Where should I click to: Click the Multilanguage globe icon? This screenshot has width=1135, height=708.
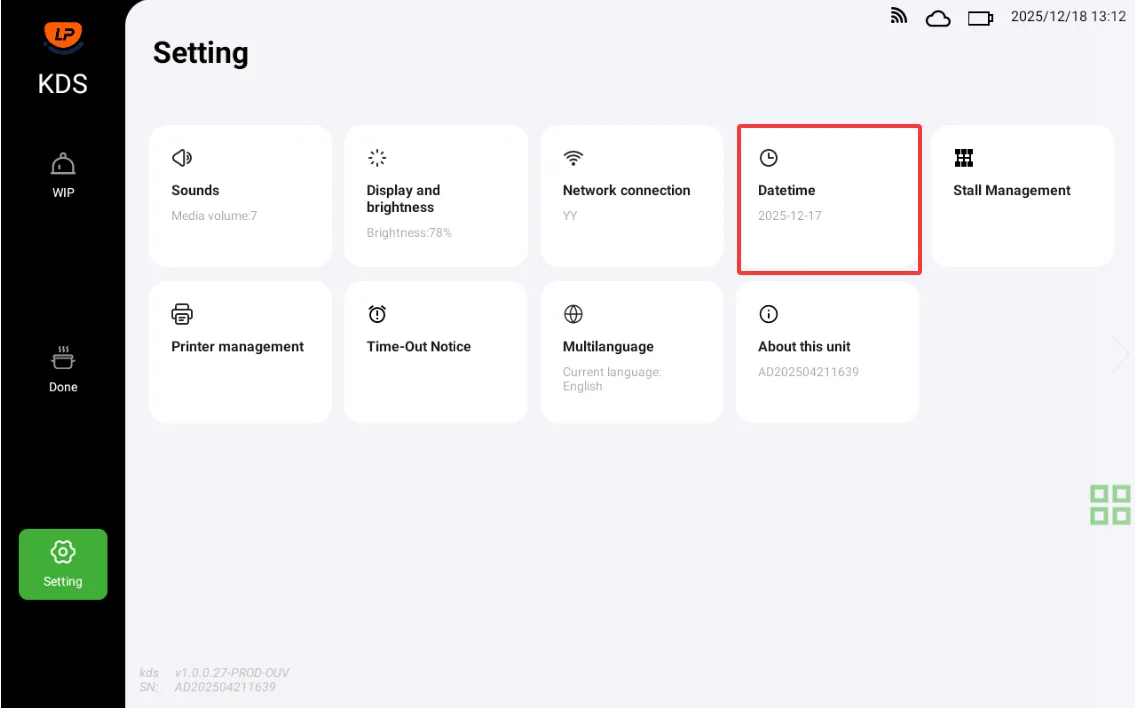tap(573, 314)
